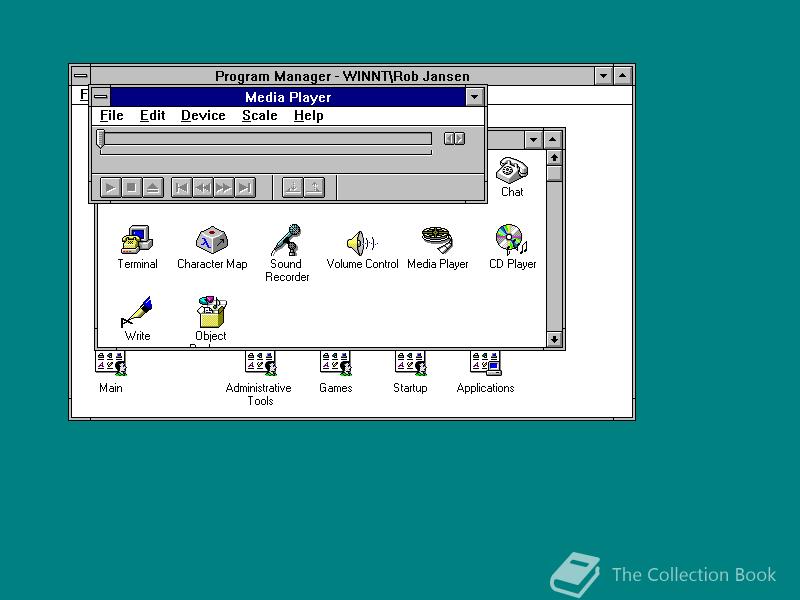Click Previous Mark button in Media Player
This screenshot has height=600, width=800.
(x=181, y=188)
